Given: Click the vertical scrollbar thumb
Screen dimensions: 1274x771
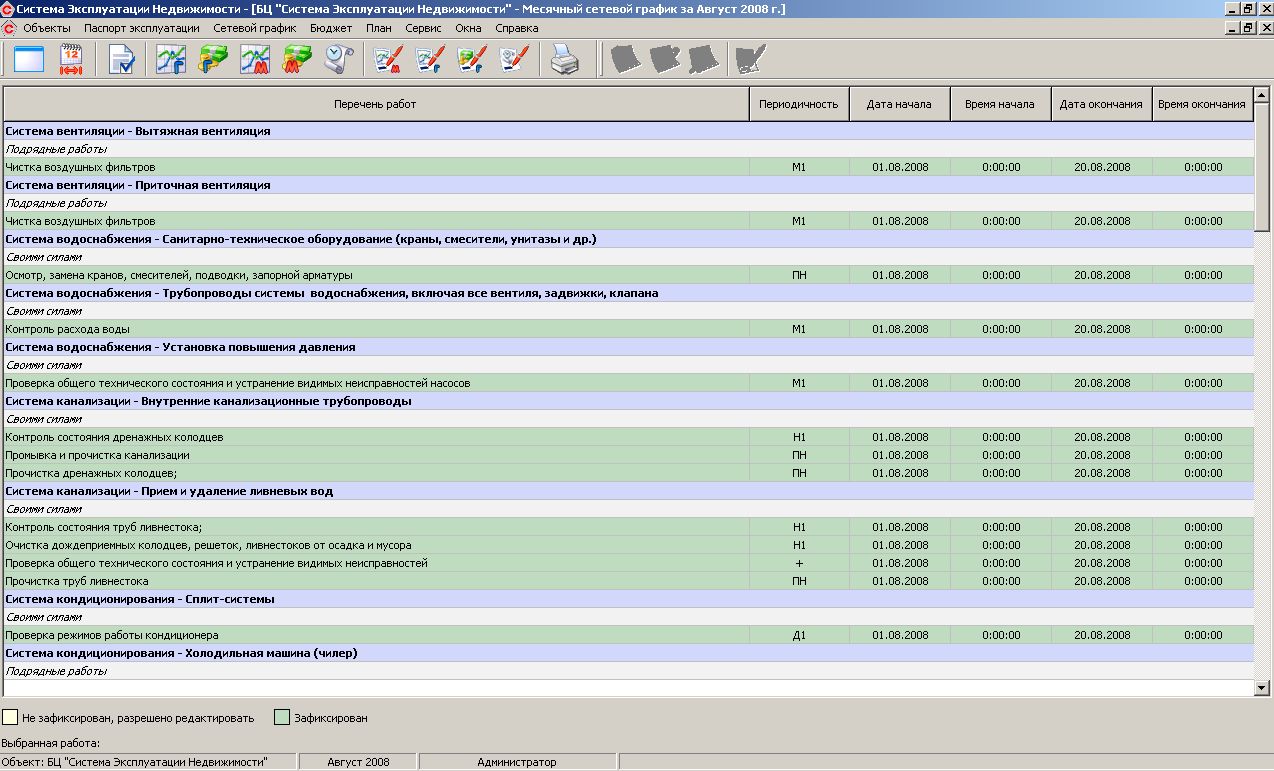Looking at the screenshot, I should pyautogui.click(x=1262, y=167).
